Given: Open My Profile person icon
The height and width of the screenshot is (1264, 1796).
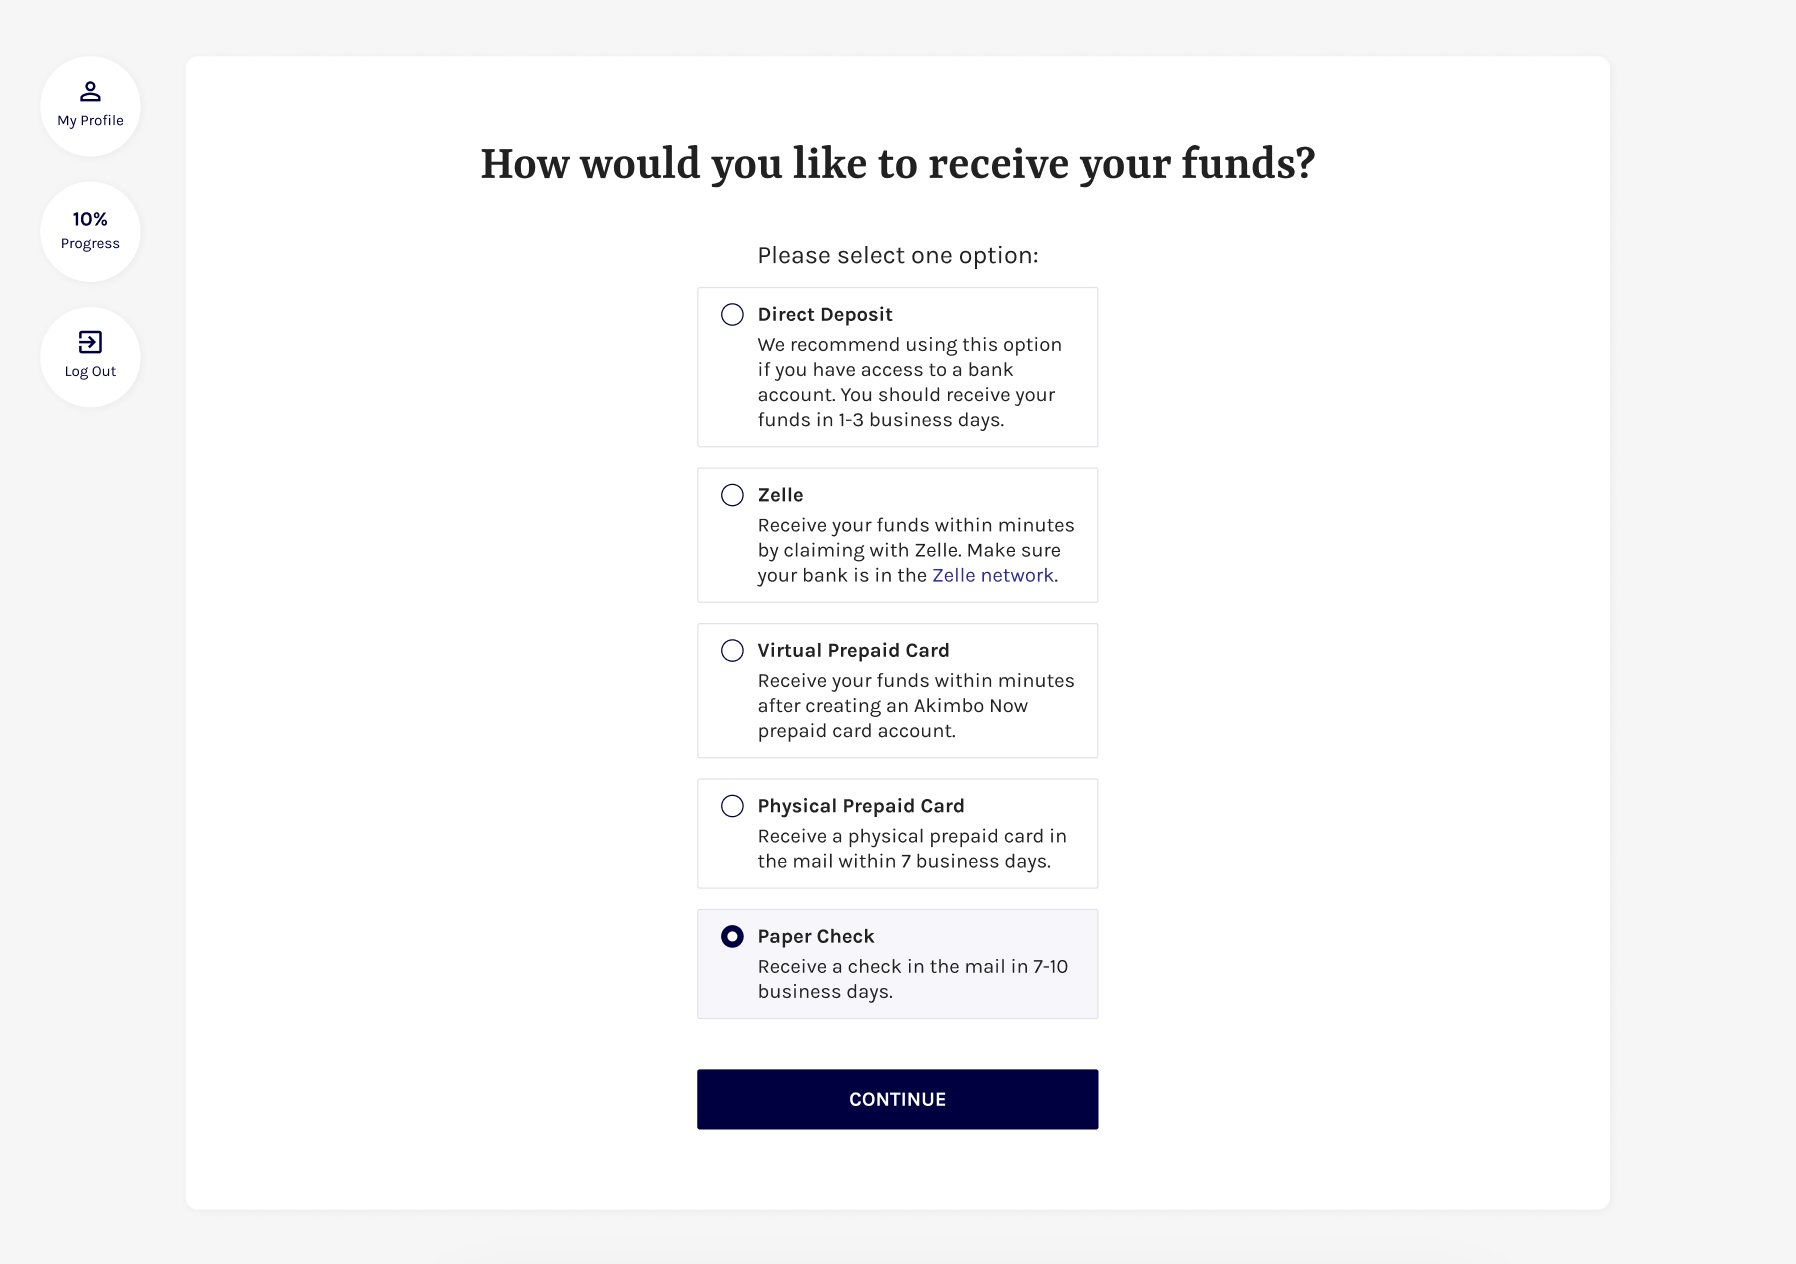Looking at the screenshot, I should (90, 92).
